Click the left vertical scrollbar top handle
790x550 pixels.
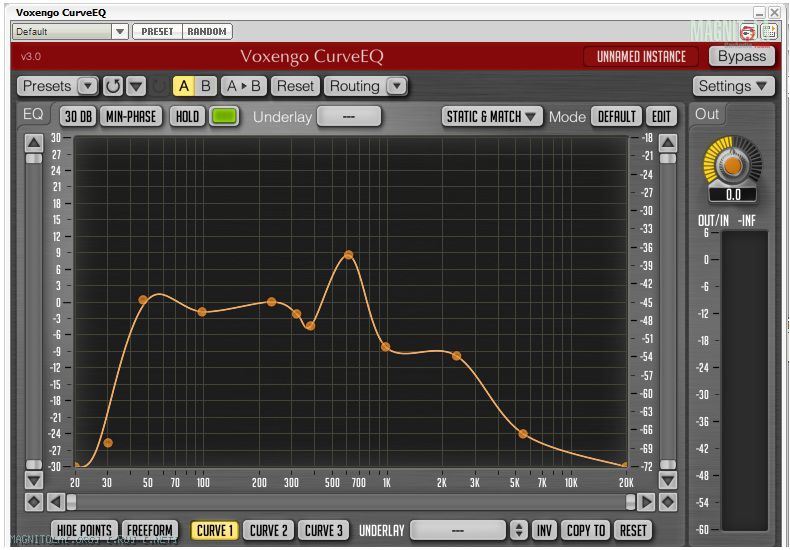click(34, 159)
